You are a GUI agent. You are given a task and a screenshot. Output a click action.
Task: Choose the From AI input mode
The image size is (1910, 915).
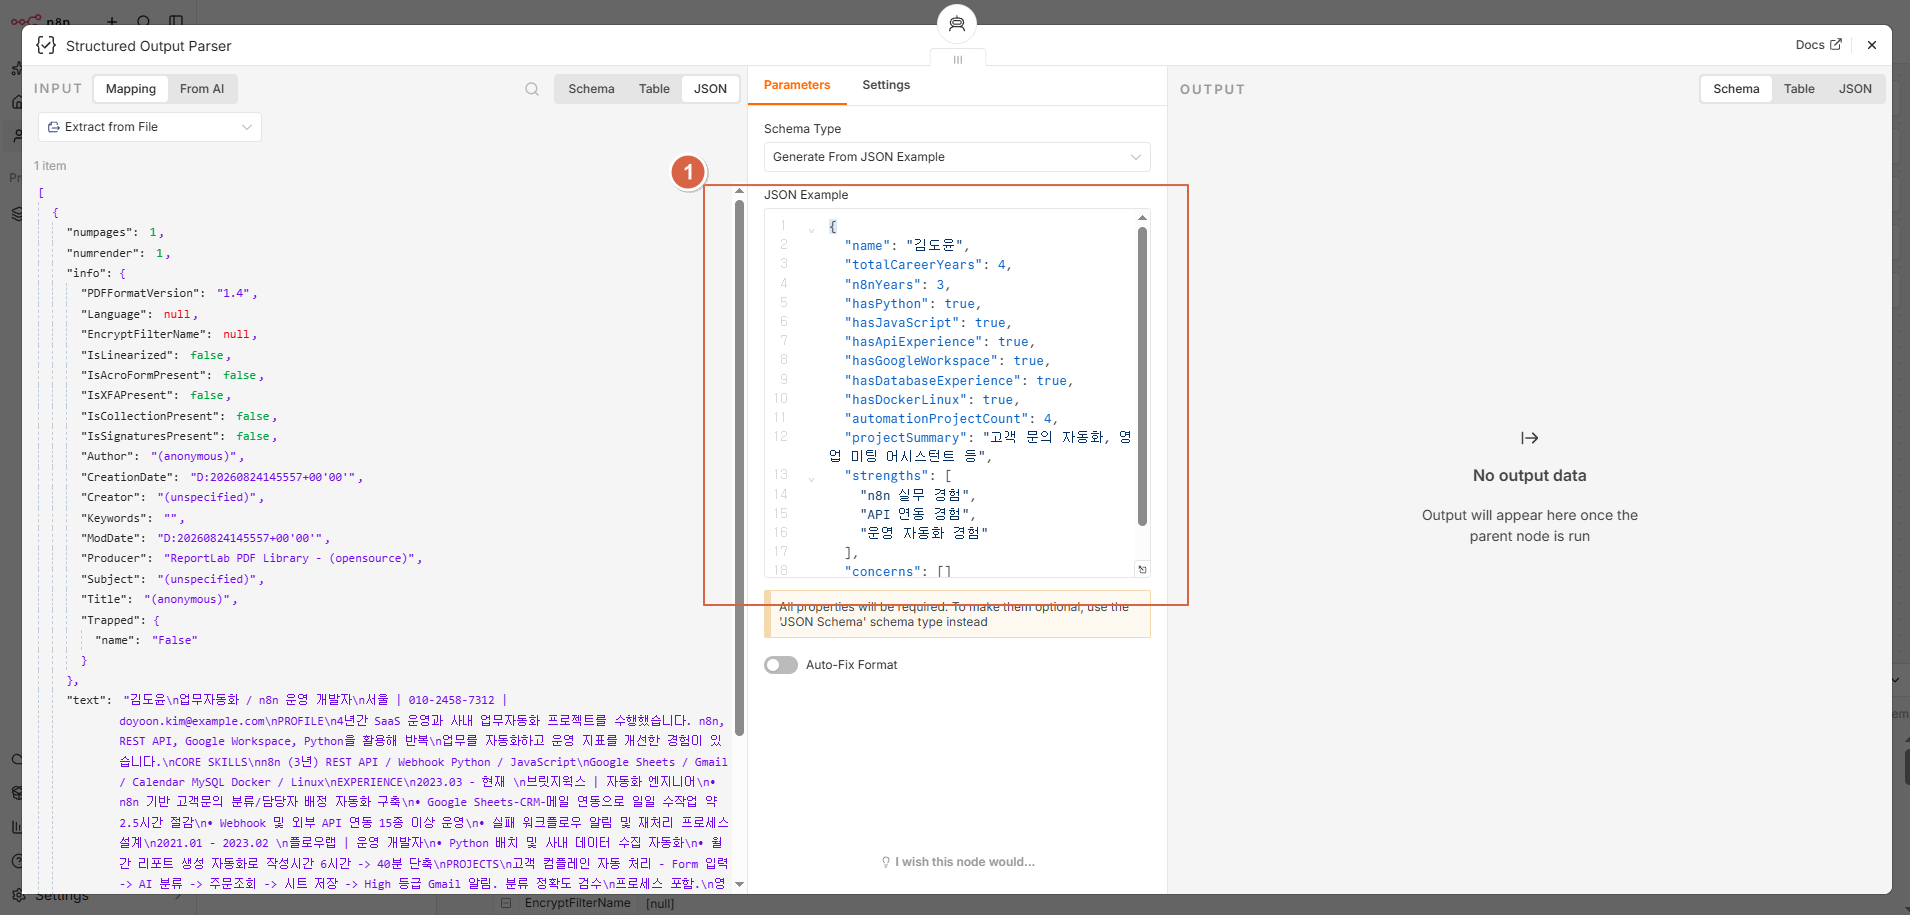pyautogui.click(x=202, y=89)
